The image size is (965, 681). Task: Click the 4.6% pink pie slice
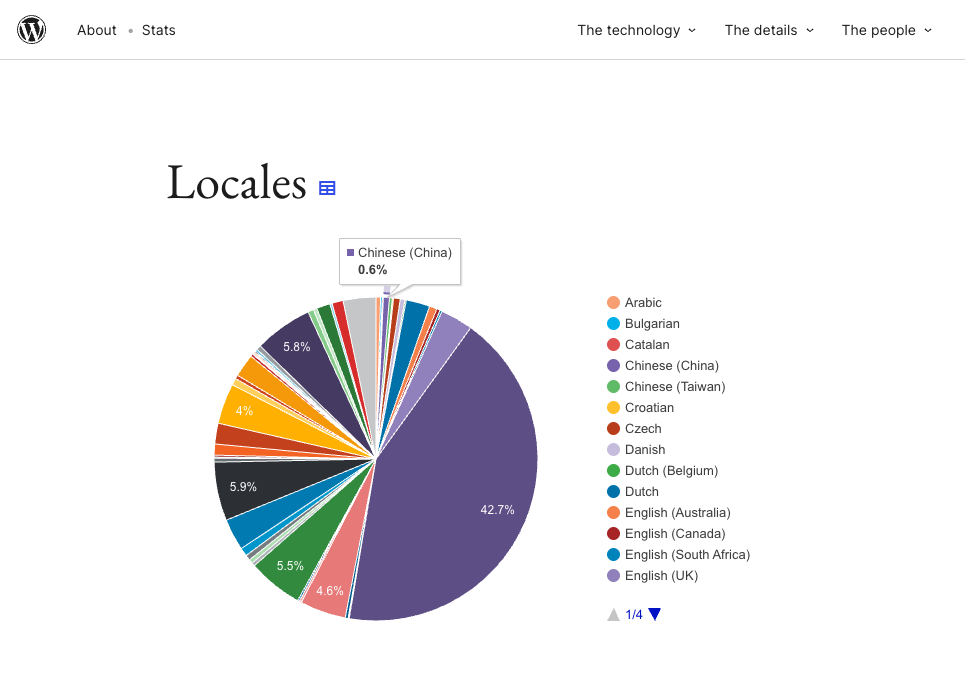pos(329,588)
